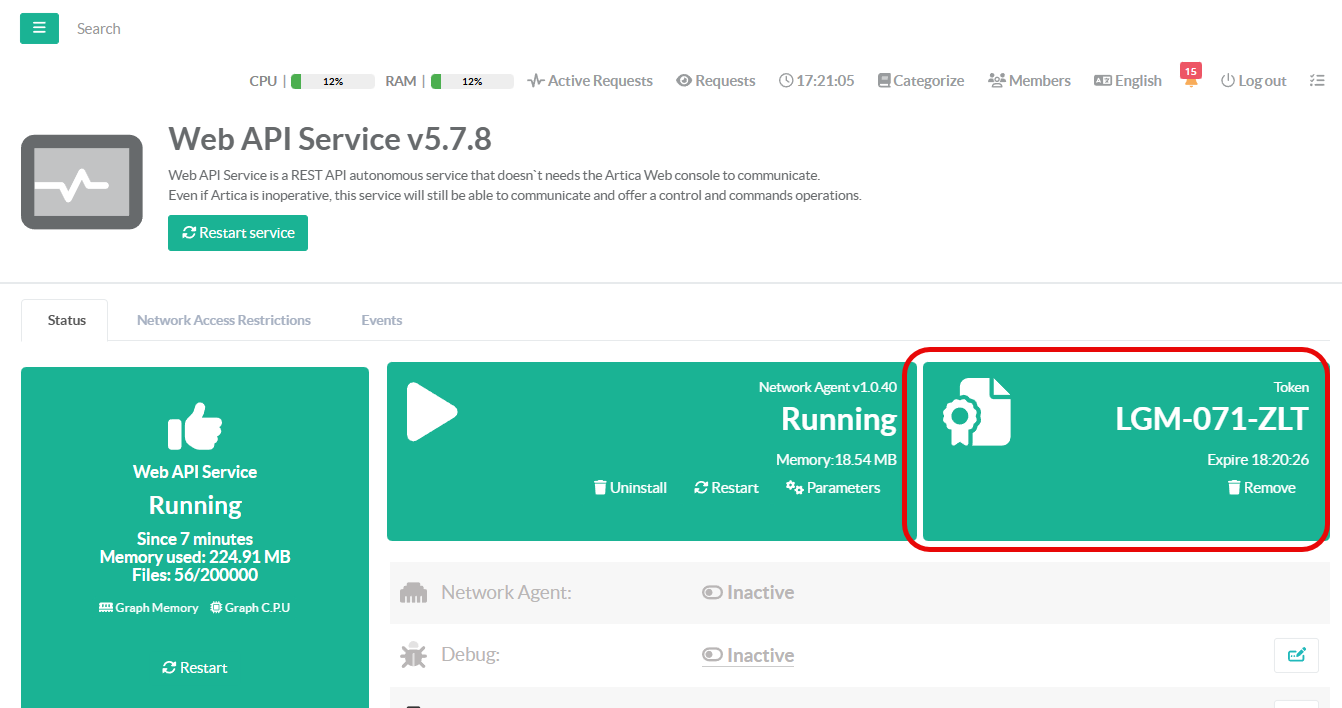
Task: Click the CPU usage progress bar
Action: (333, 81)
